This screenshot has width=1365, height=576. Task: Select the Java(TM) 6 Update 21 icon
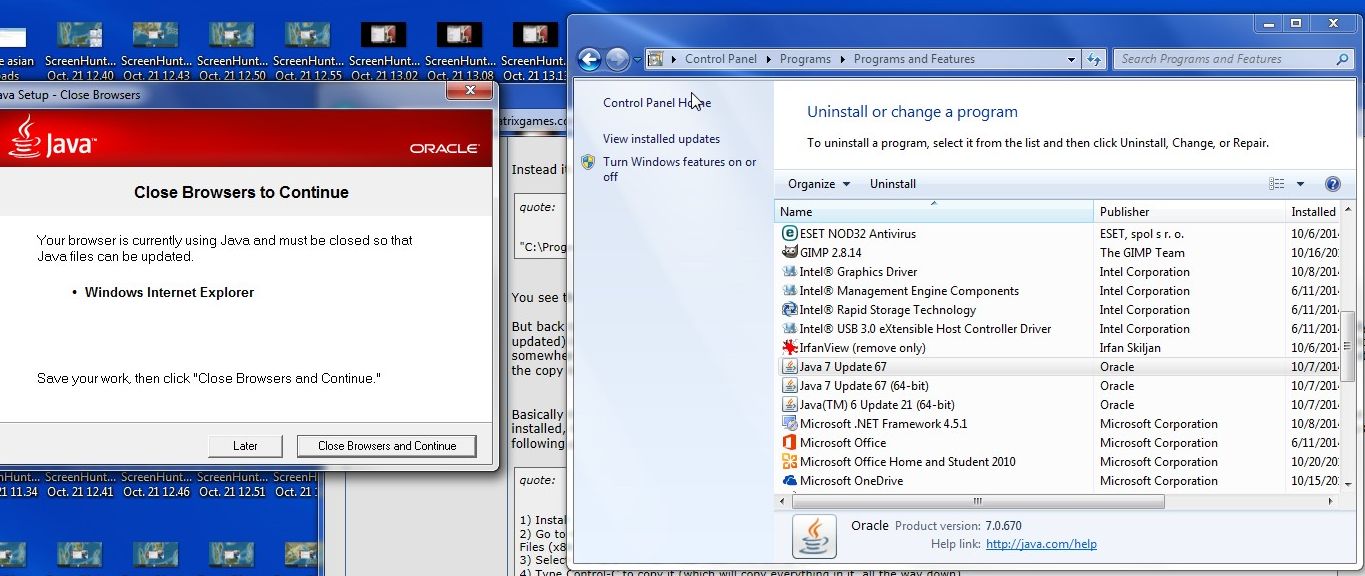(x=790, y=404)
